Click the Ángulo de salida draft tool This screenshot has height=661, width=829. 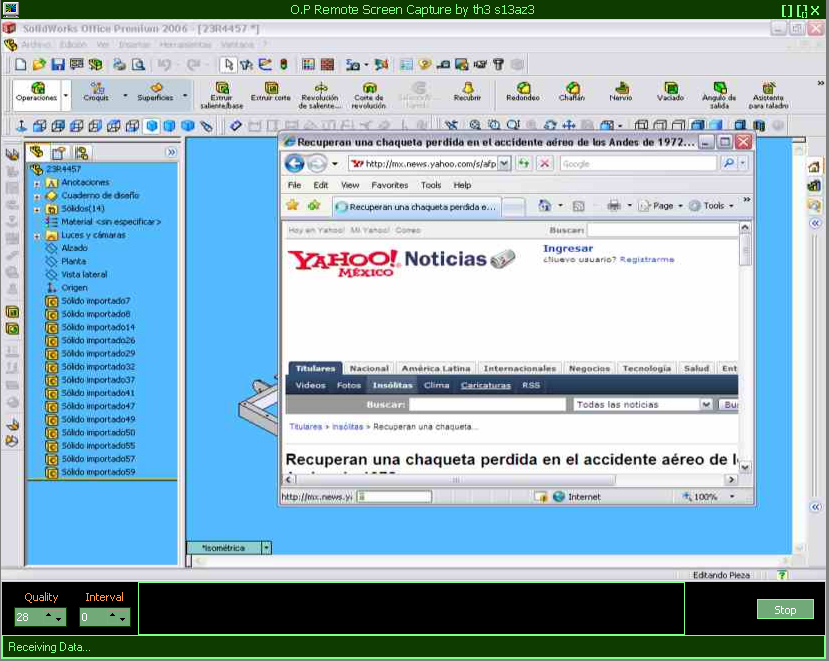pos(719,95)
